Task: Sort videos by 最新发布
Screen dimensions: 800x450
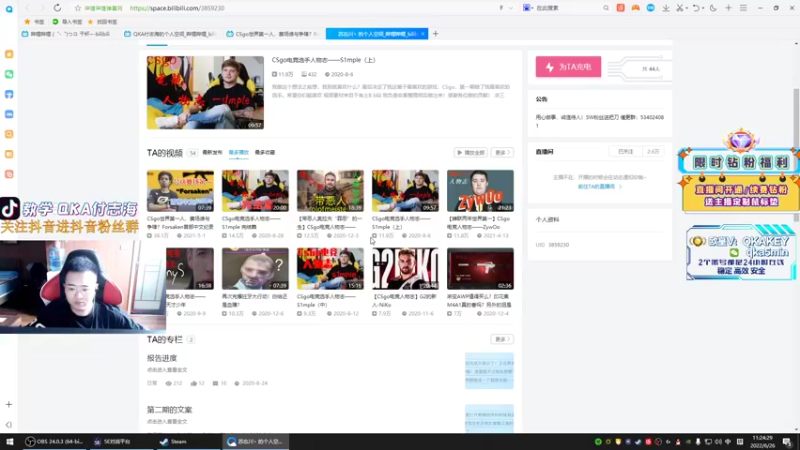Action: coord(212,153)
